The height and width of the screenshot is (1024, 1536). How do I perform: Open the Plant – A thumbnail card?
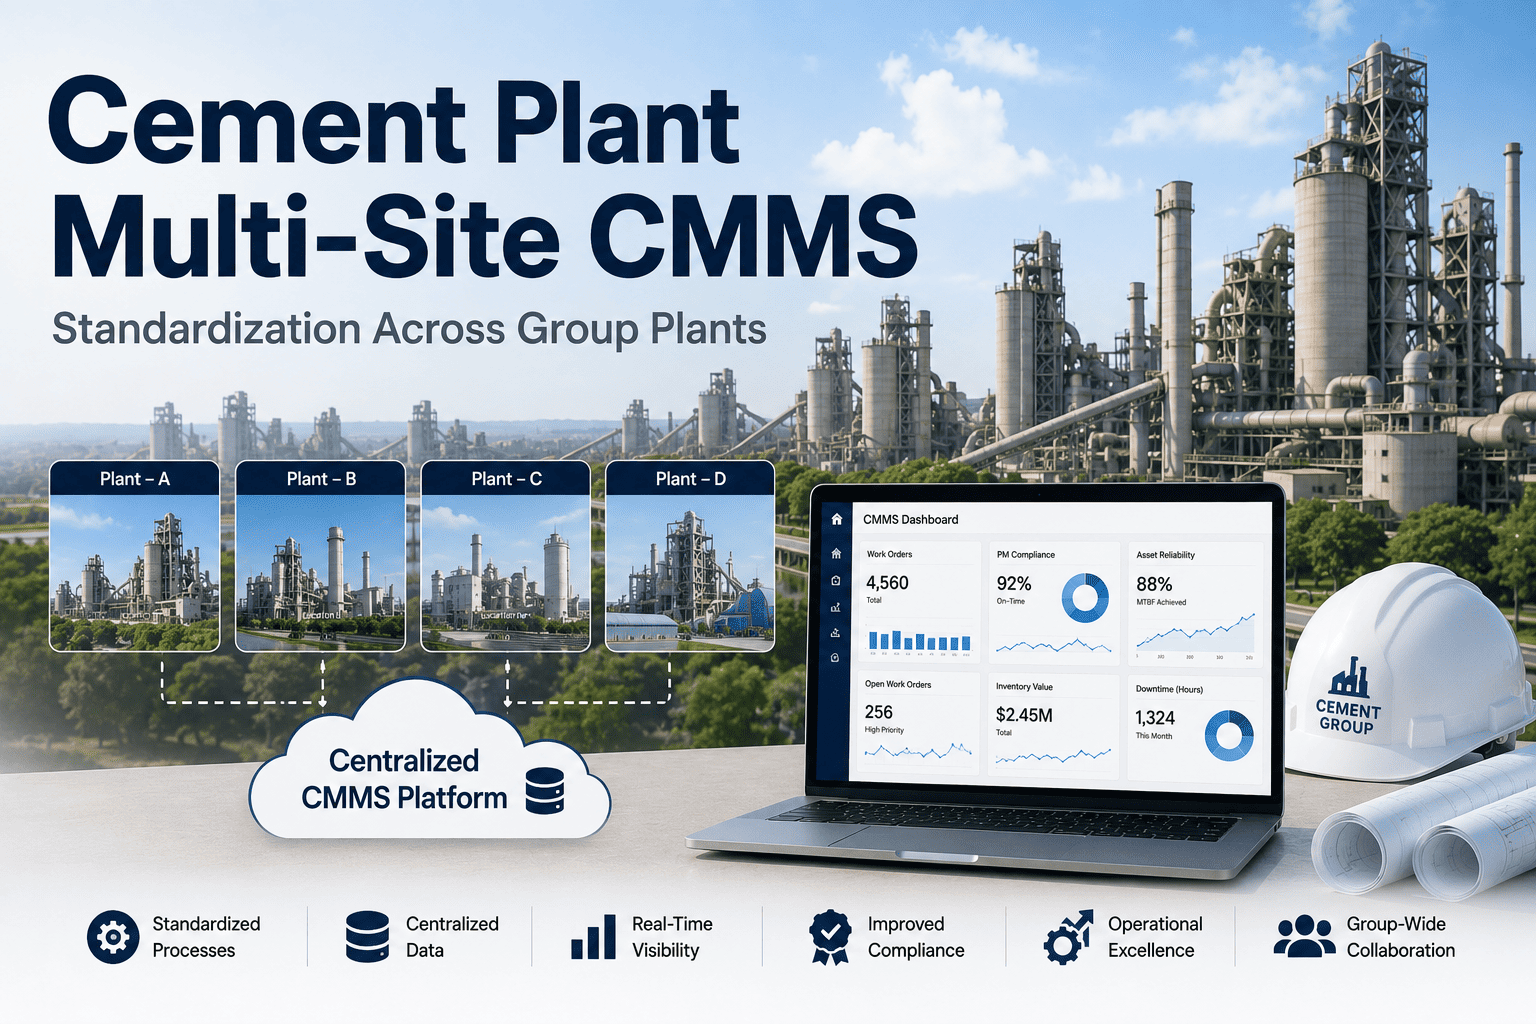[135, 556]
